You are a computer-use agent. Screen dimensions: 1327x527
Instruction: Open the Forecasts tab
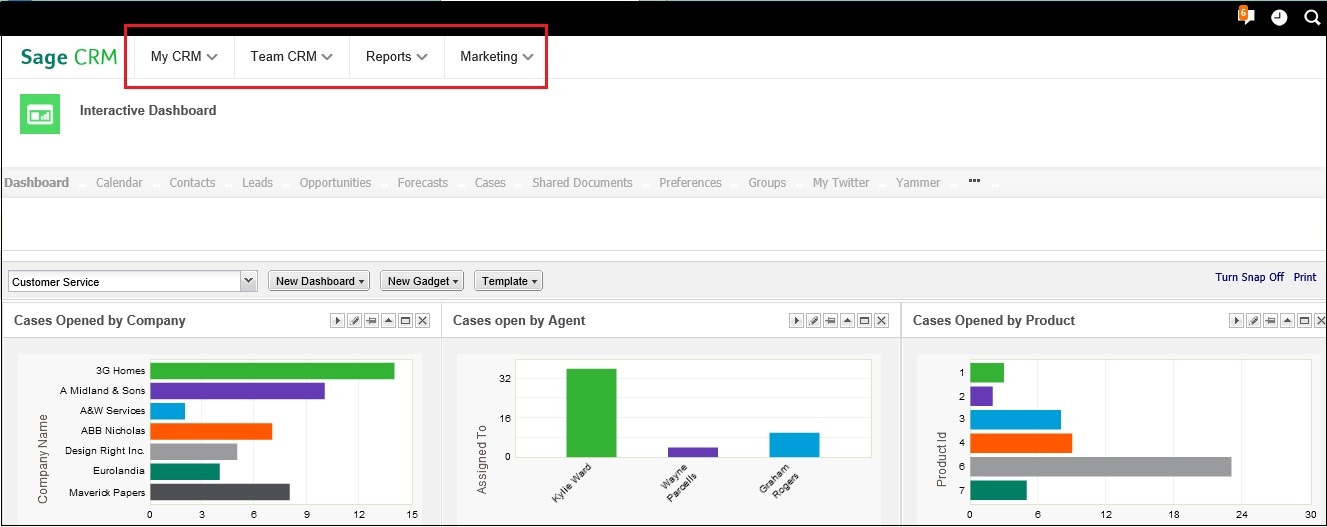click(423, 183)
